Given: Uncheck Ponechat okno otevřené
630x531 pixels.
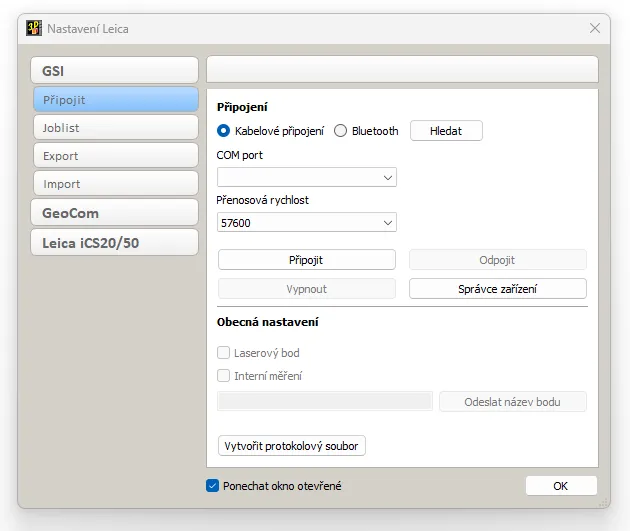Looking at the screenshot, I should (213, 486).
